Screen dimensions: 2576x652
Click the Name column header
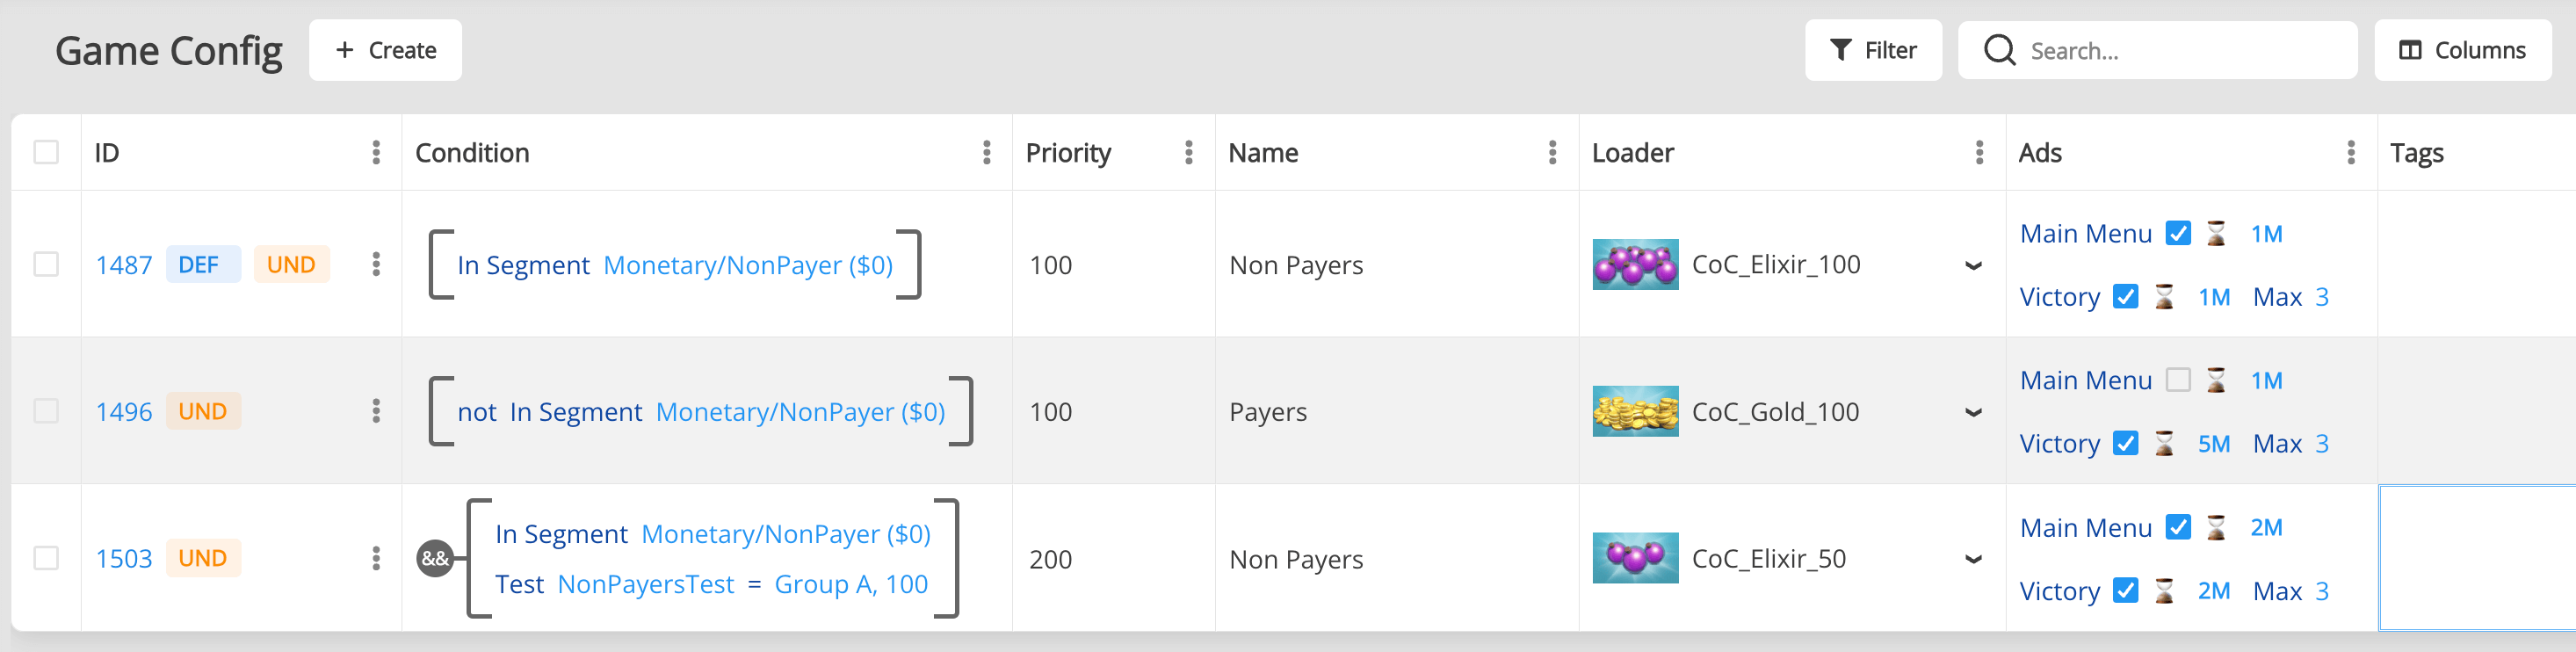click(1263, 152)
